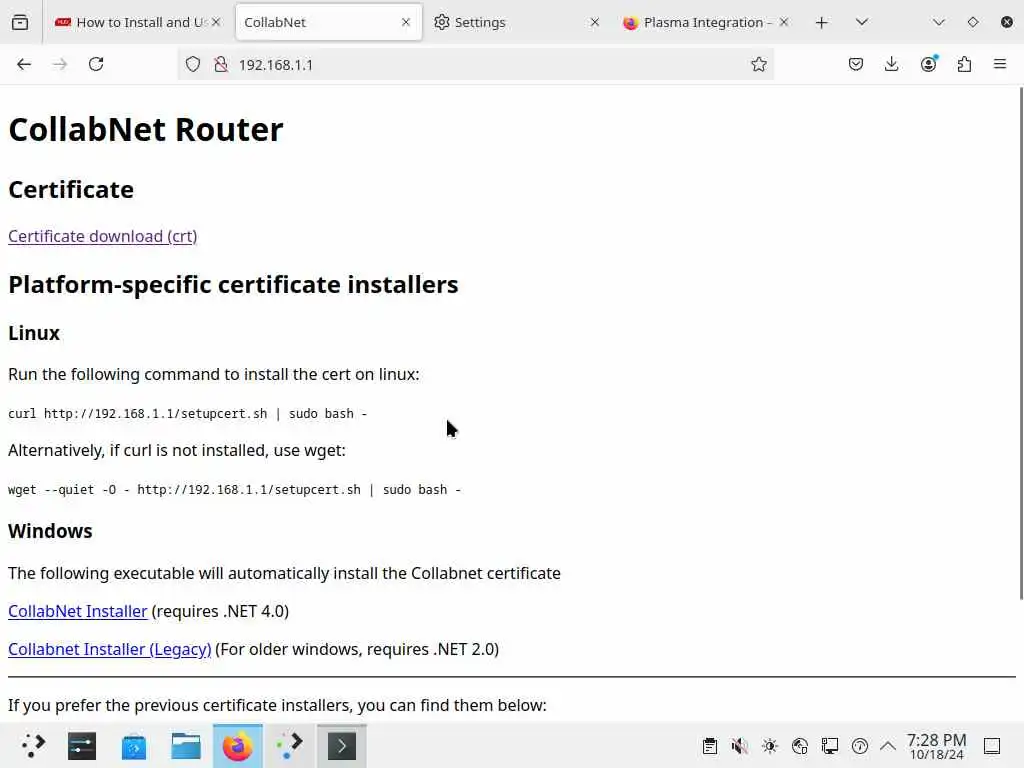This screenshot has height=768, width=1024.
Task: Open System Settings from taskbar
Action: pos(82,745)
